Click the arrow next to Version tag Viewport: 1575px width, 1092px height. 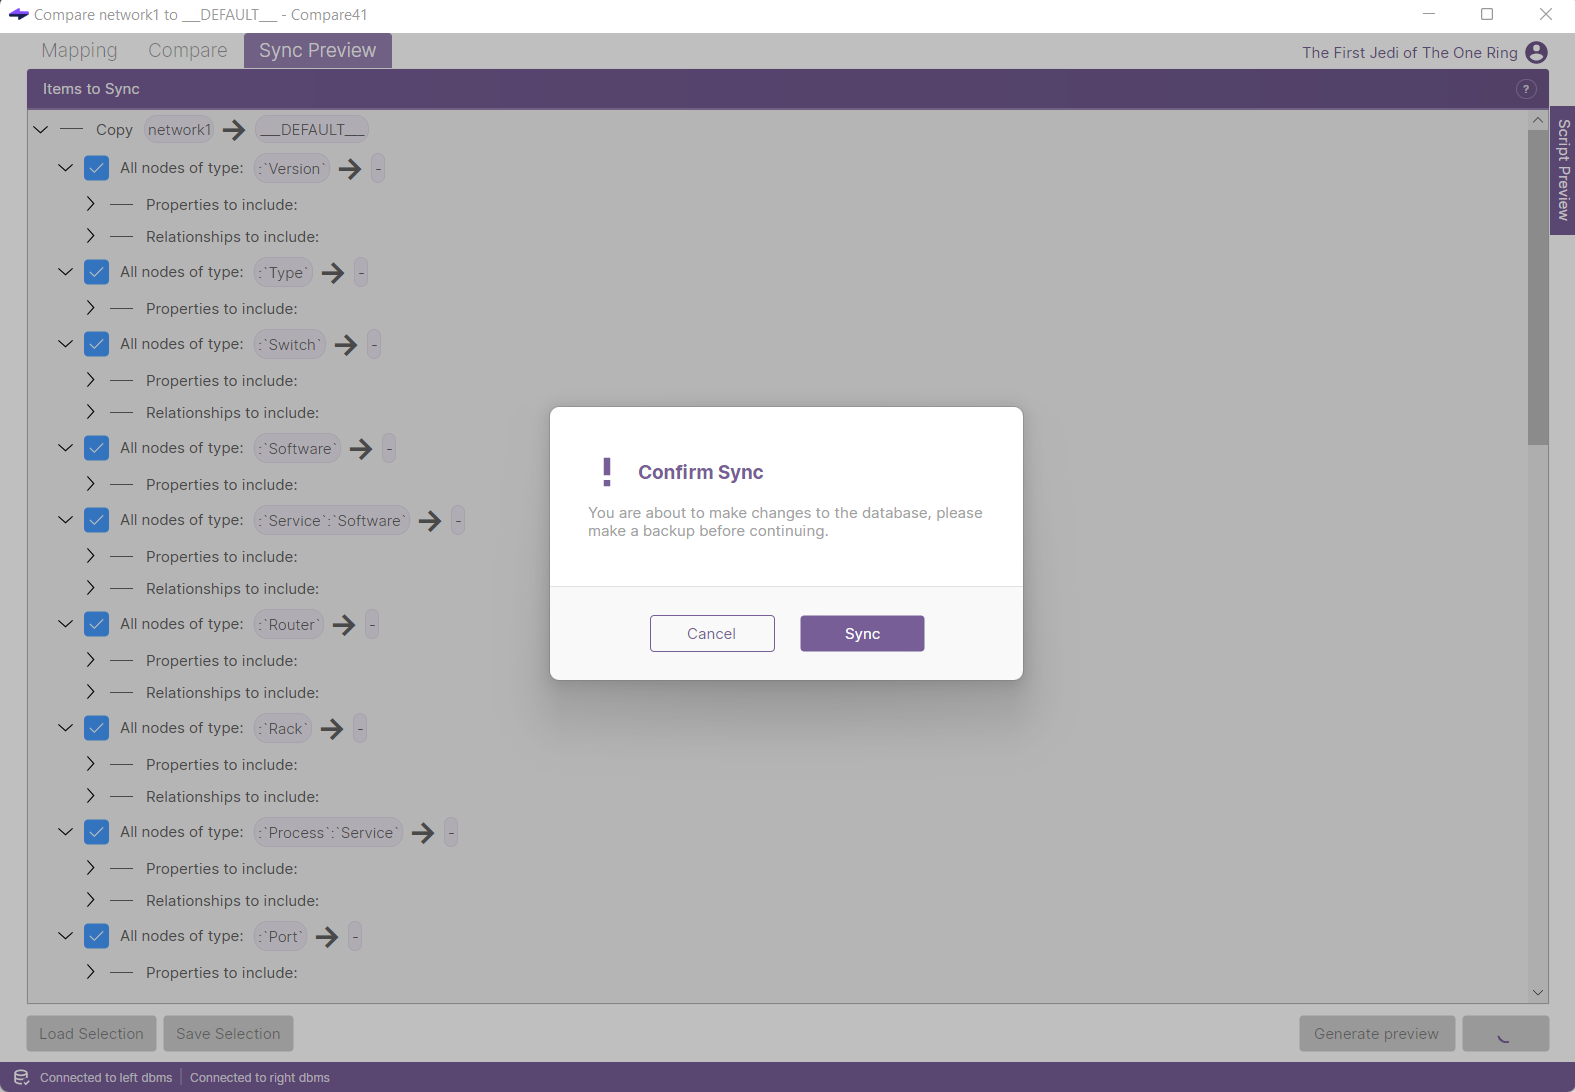pos(350,168)
